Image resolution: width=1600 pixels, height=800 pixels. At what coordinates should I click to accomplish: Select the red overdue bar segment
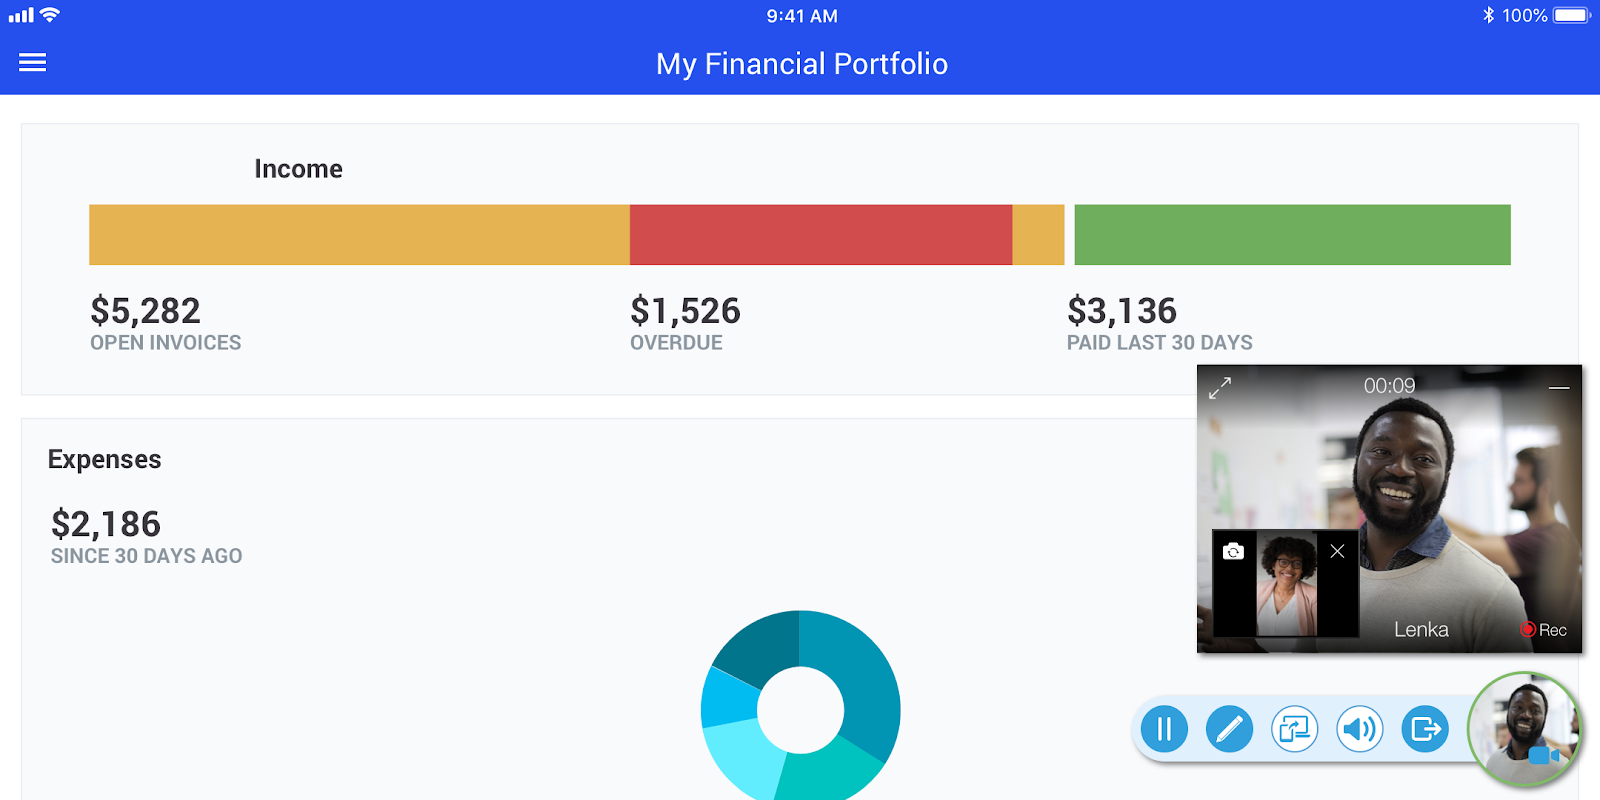coord(820,235)
